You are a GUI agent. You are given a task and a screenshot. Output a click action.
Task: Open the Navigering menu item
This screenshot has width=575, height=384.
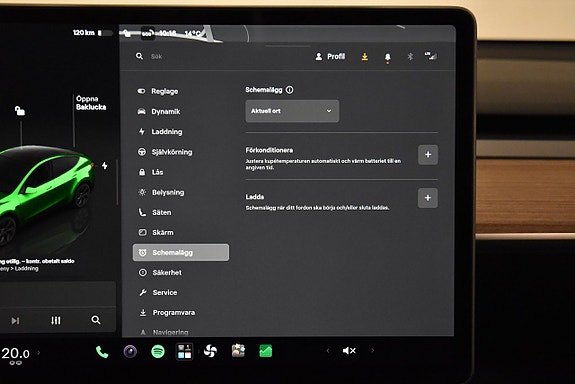164,332
